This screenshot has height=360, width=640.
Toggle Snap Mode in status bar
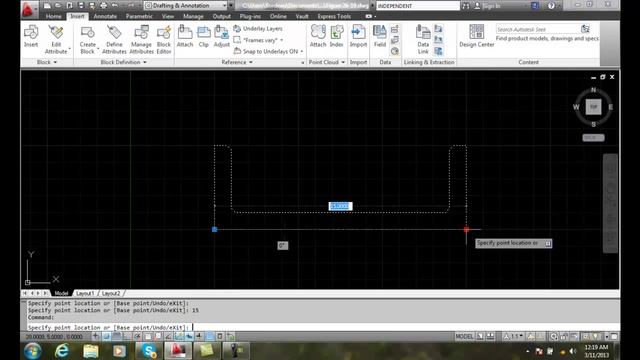click(x=106, y=336)
